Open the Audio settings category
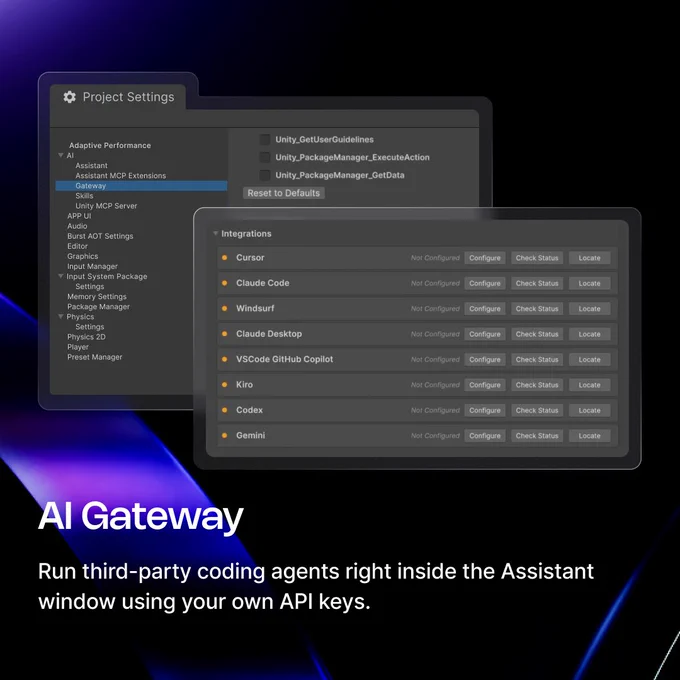The height and width of the screenshot is (680, 680). 77,226
